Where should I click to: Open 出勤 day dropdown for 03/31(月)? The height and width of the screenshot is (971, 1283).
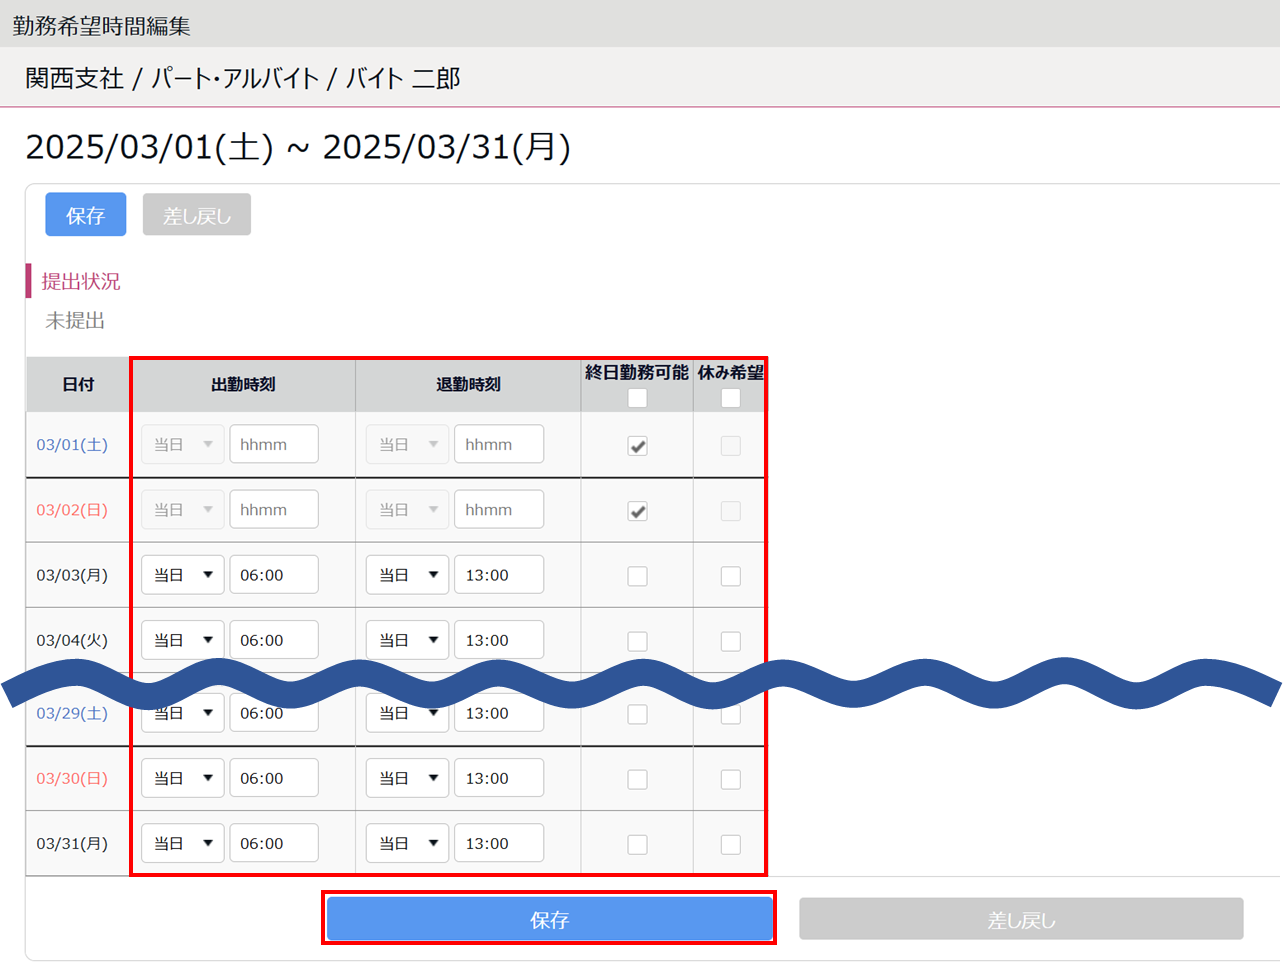(x=183, y=843)
